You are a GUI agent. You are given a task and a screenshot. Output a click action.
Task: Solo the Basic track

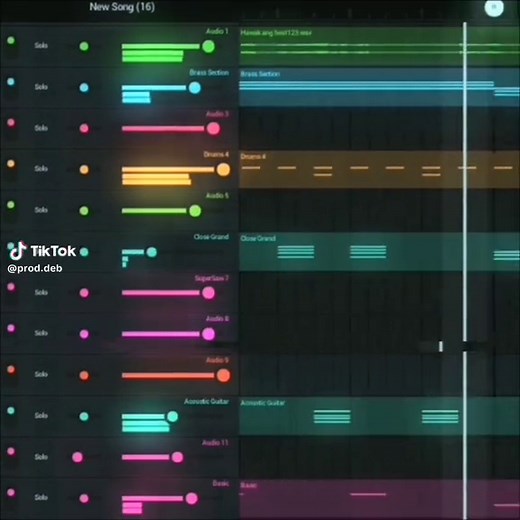(41, 497)
